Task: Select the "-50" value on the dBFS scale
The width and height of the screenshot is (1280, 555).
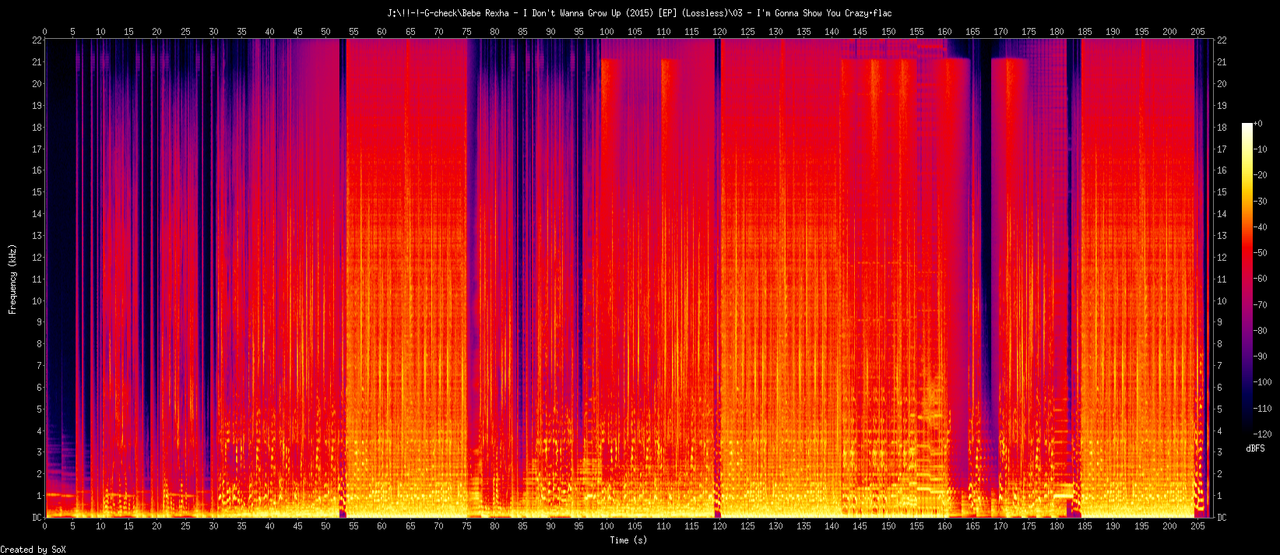Action: click(x=1263, y=253)
